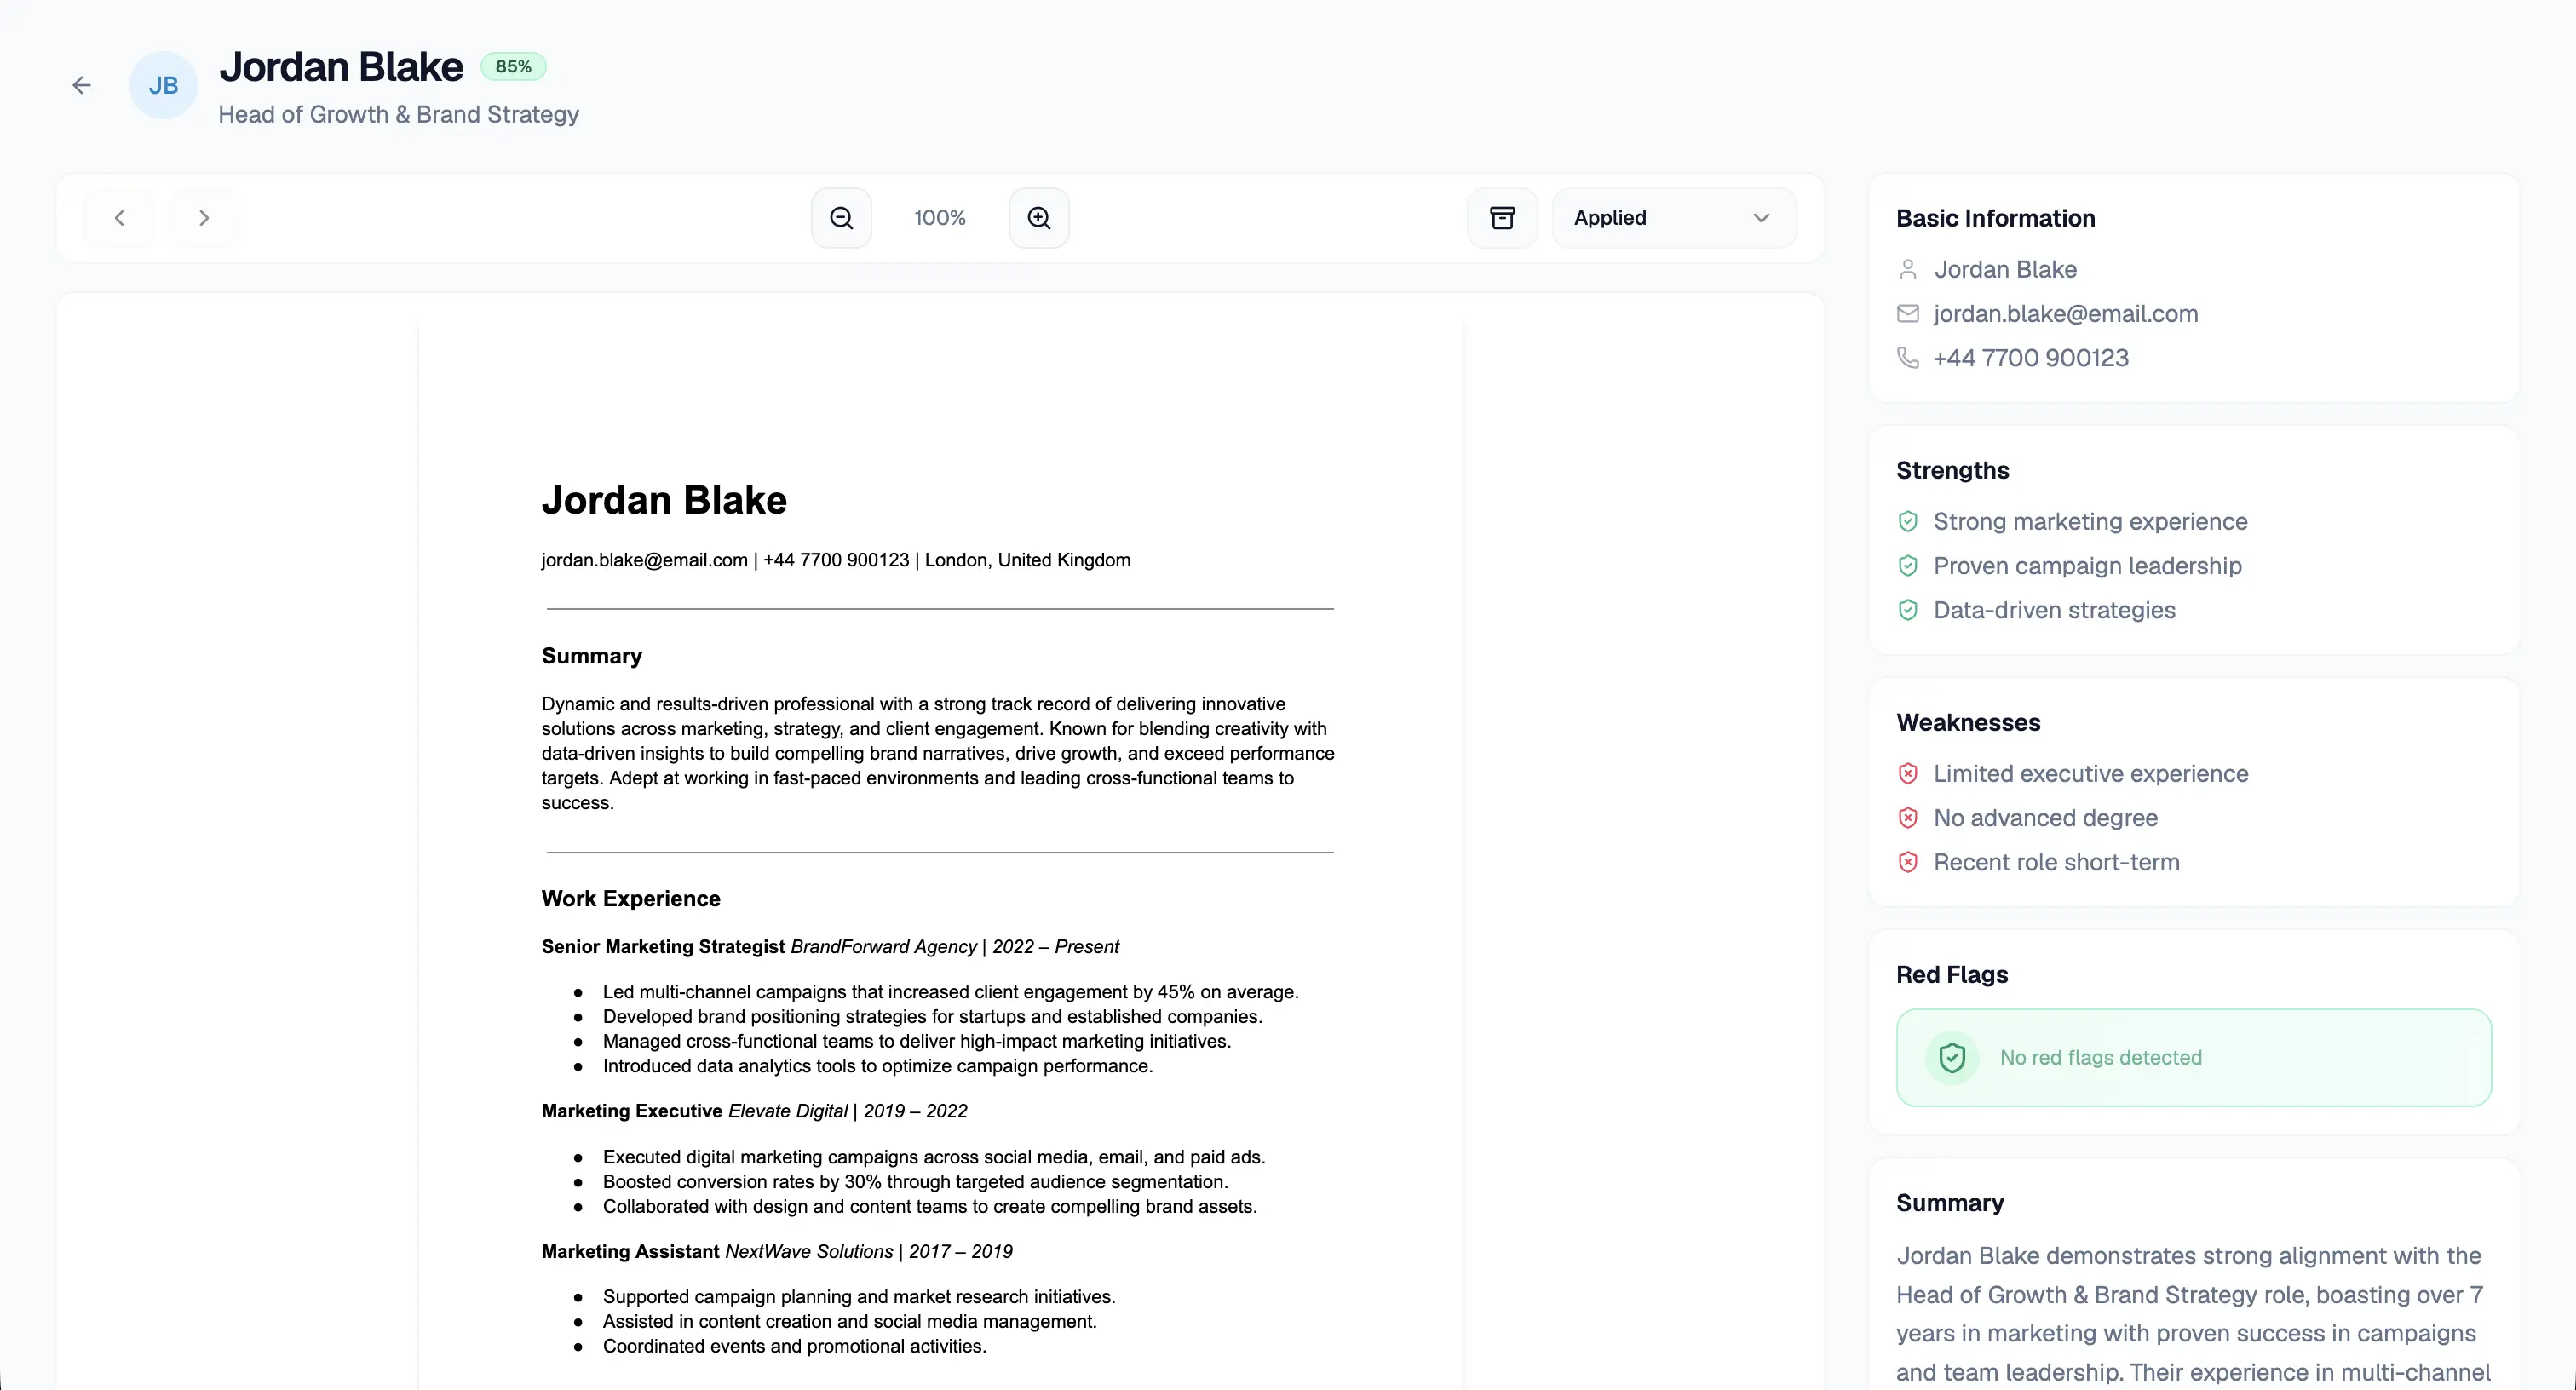The image size is (2576, 1390).
Task: Click the phone icon in Basic Information
Action: 1908,357
